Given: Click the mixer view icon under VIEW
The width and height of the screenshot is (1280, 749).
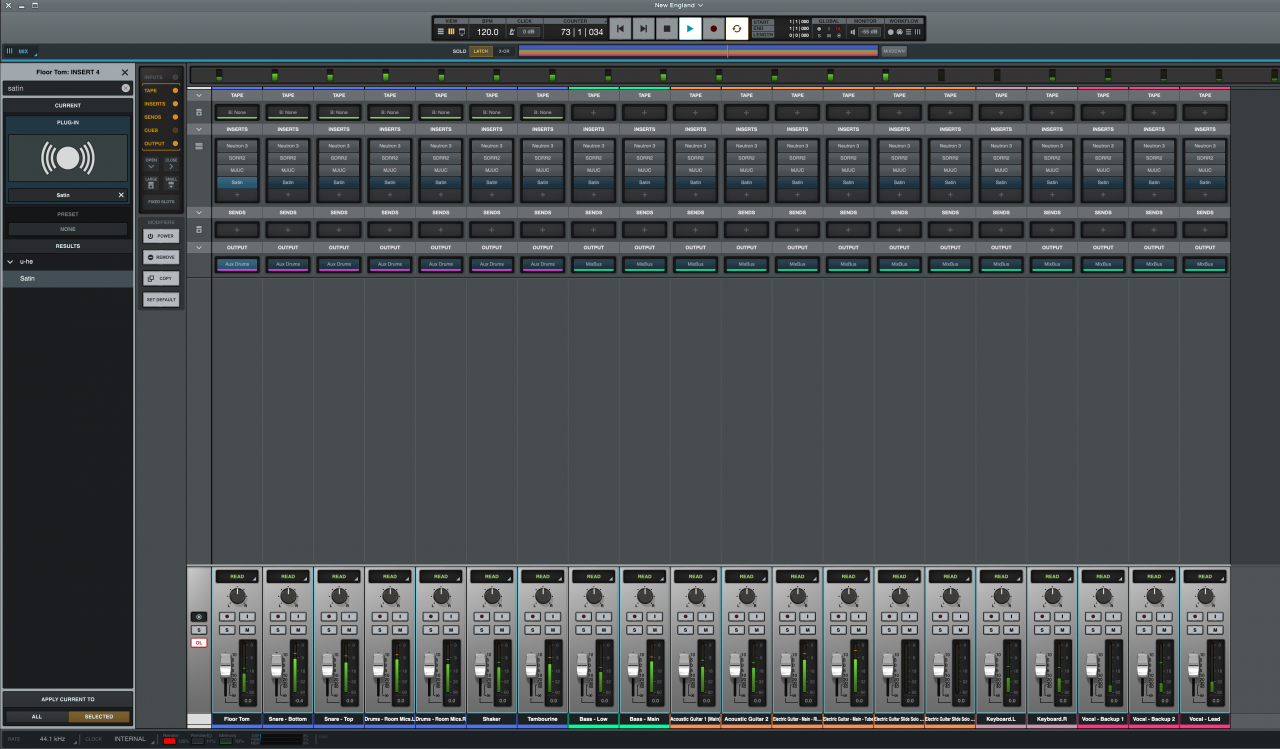Looking at the screenshot, I should pos(450,32).
